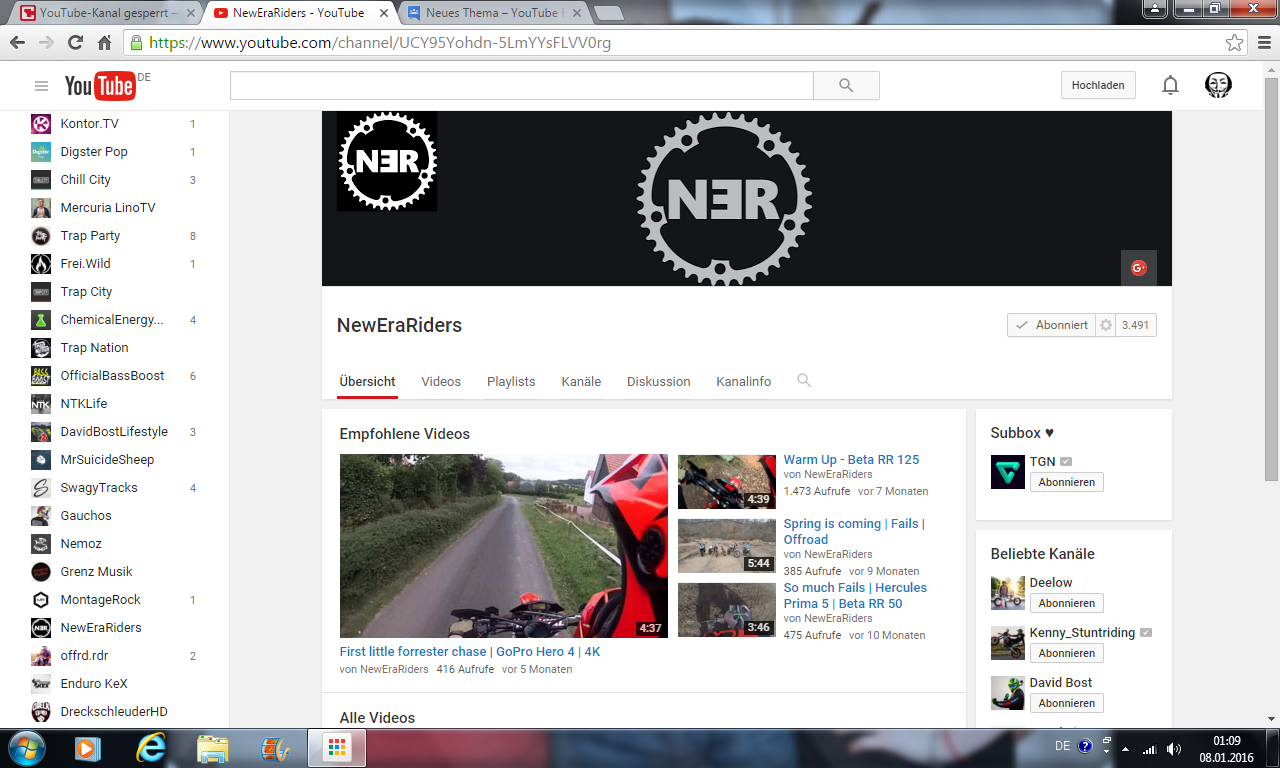This screenshot has width=1280, height=768.
Task: Open the notifications bell
Action: 1170,86
